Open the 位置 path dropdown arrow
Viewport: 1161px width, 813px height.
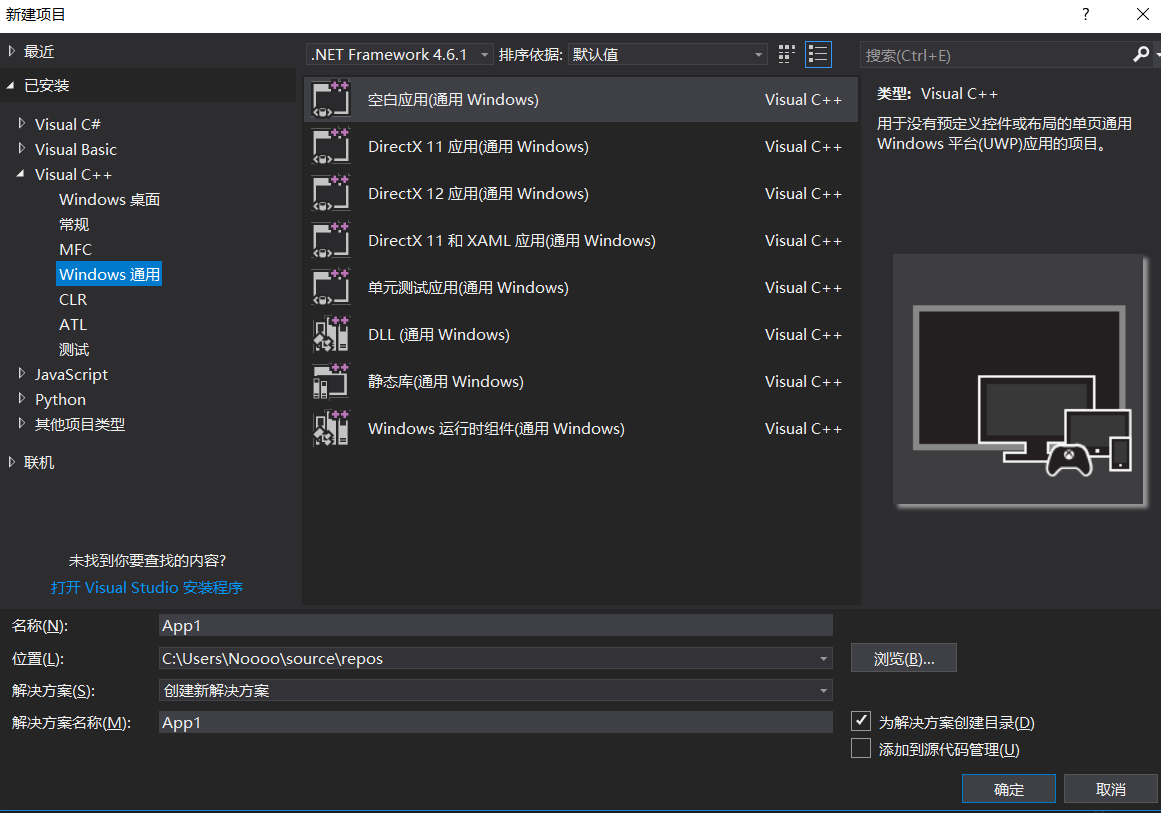[823, 658]
